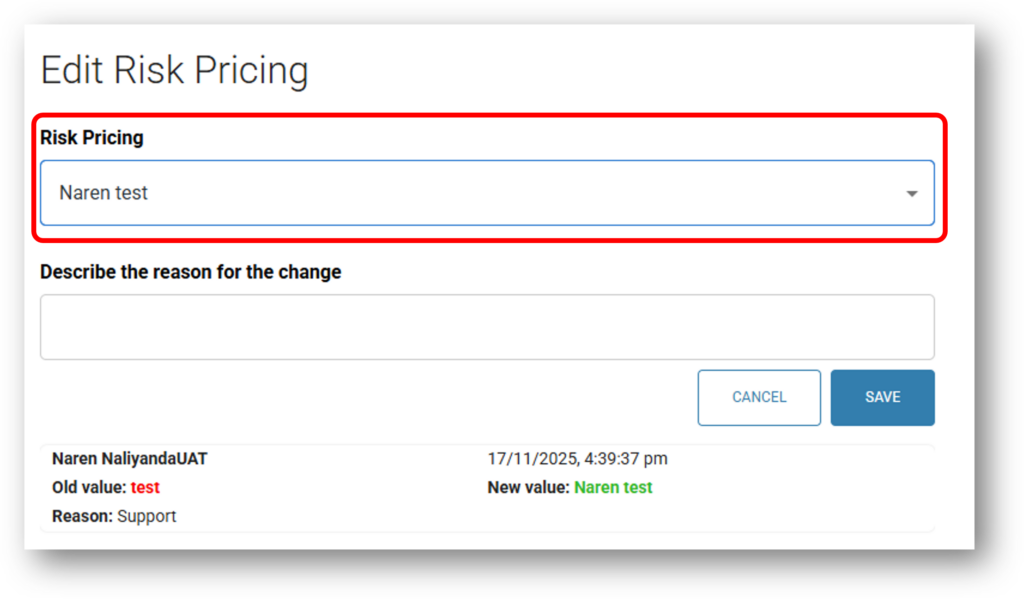The width and height of the screenshot is (1024, 599).
Task: Click the 'Edit Risk Pricing' heading
Action: click(174, 72)
